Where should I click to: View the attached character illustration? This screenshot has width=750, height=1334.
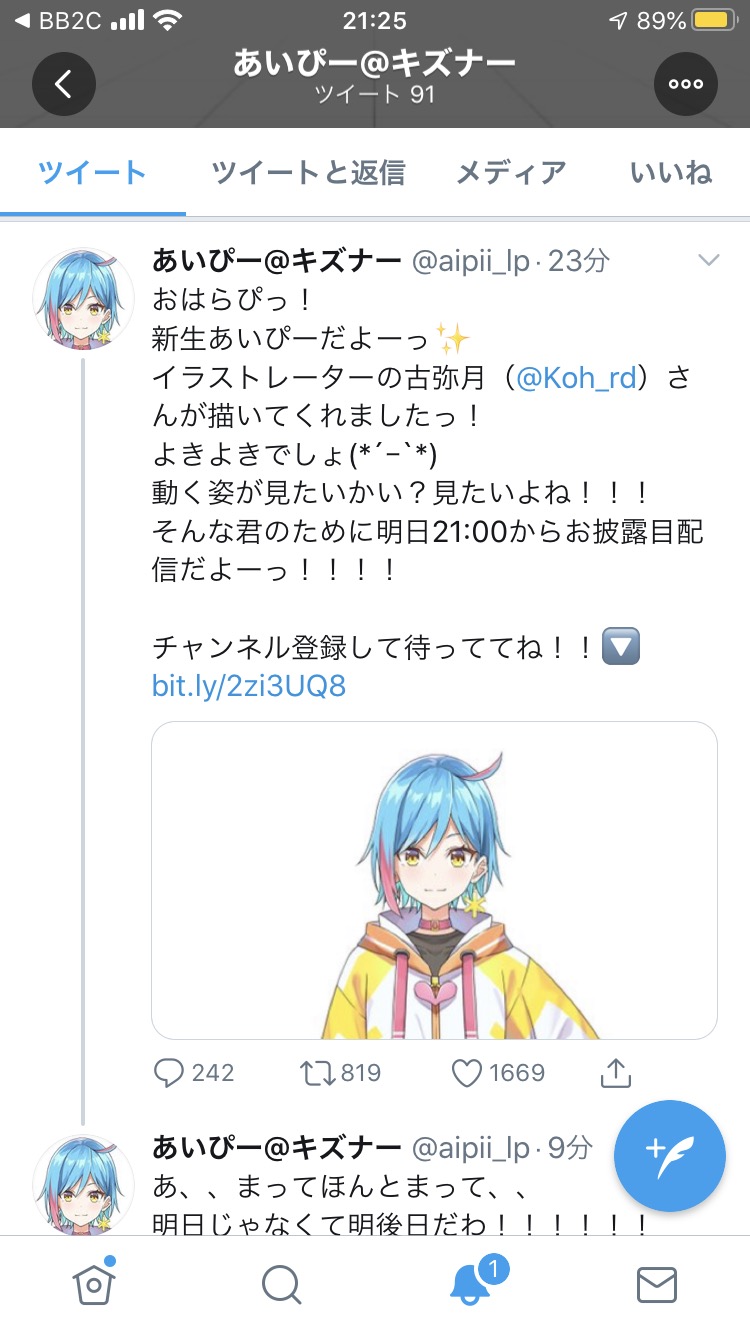434,880
